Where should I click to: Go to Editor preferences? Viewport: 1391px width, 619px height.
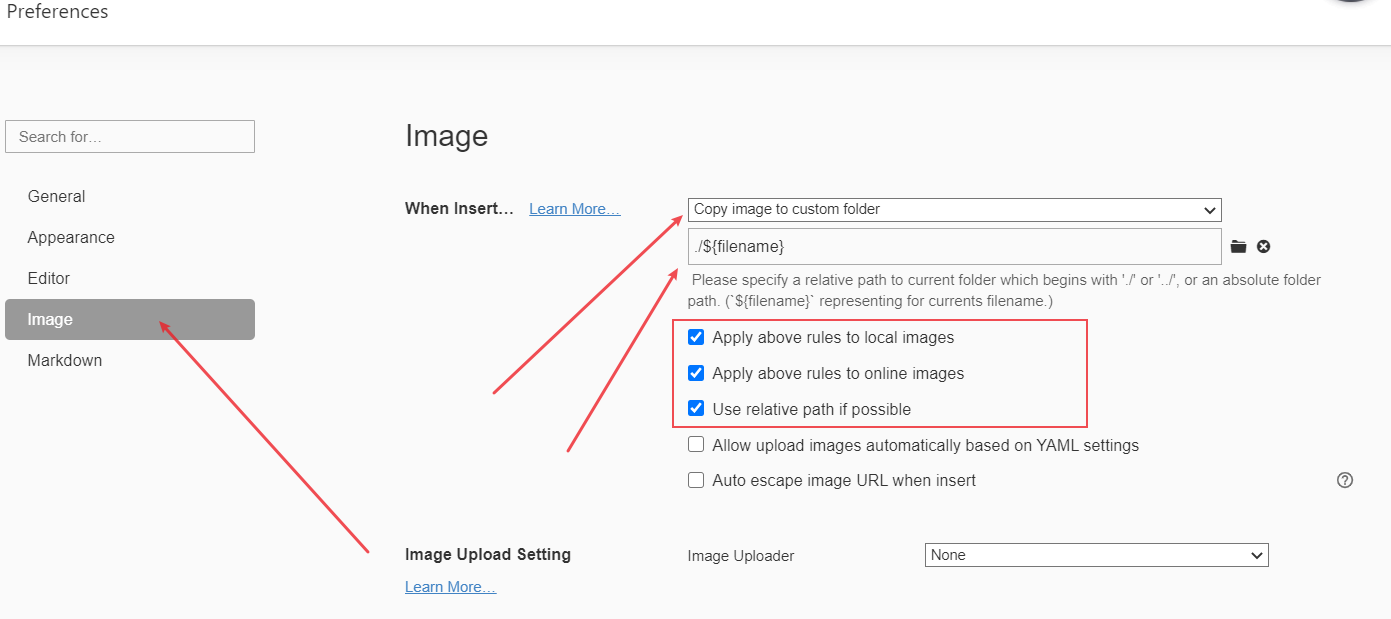(x=49, y=279)
